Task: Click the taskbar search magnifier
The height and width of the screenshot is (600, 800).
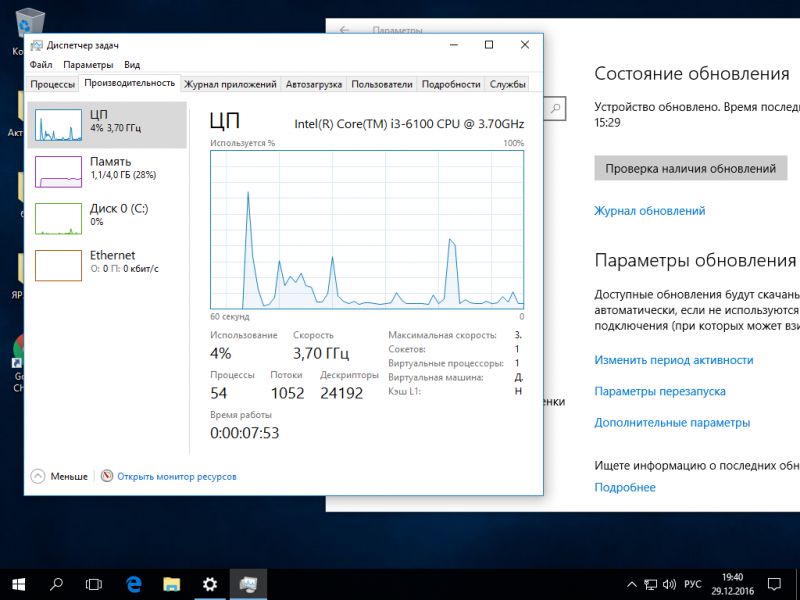Action: click(56, 584)
